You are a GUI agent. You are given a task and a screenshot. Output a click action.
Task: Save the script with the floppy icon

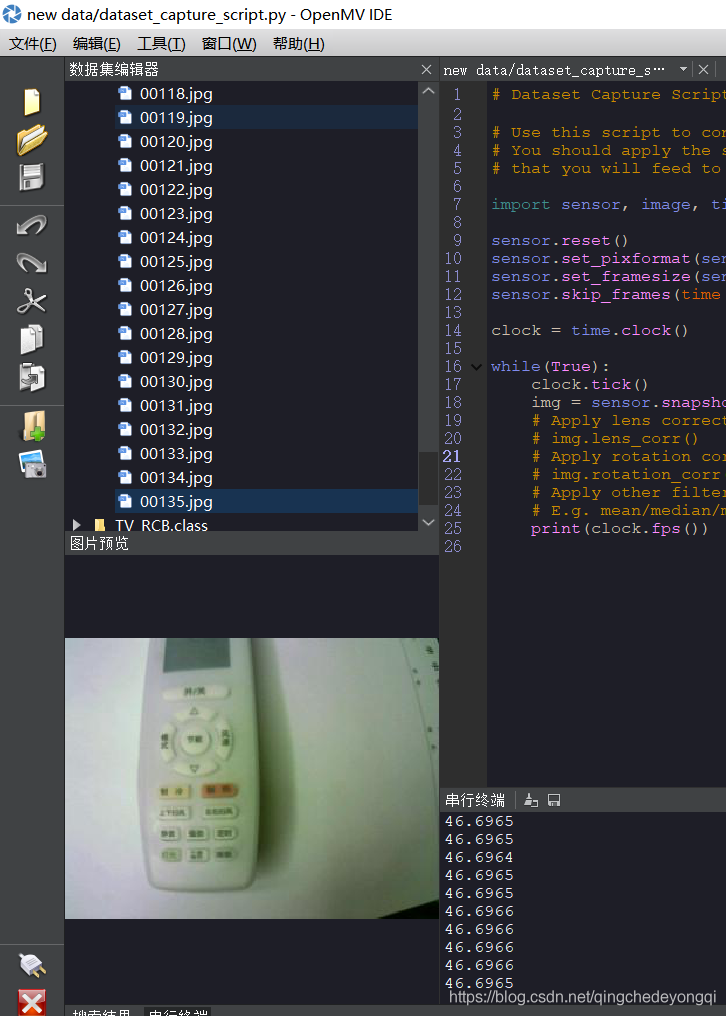pyautogui.click(x=32, y=177)
